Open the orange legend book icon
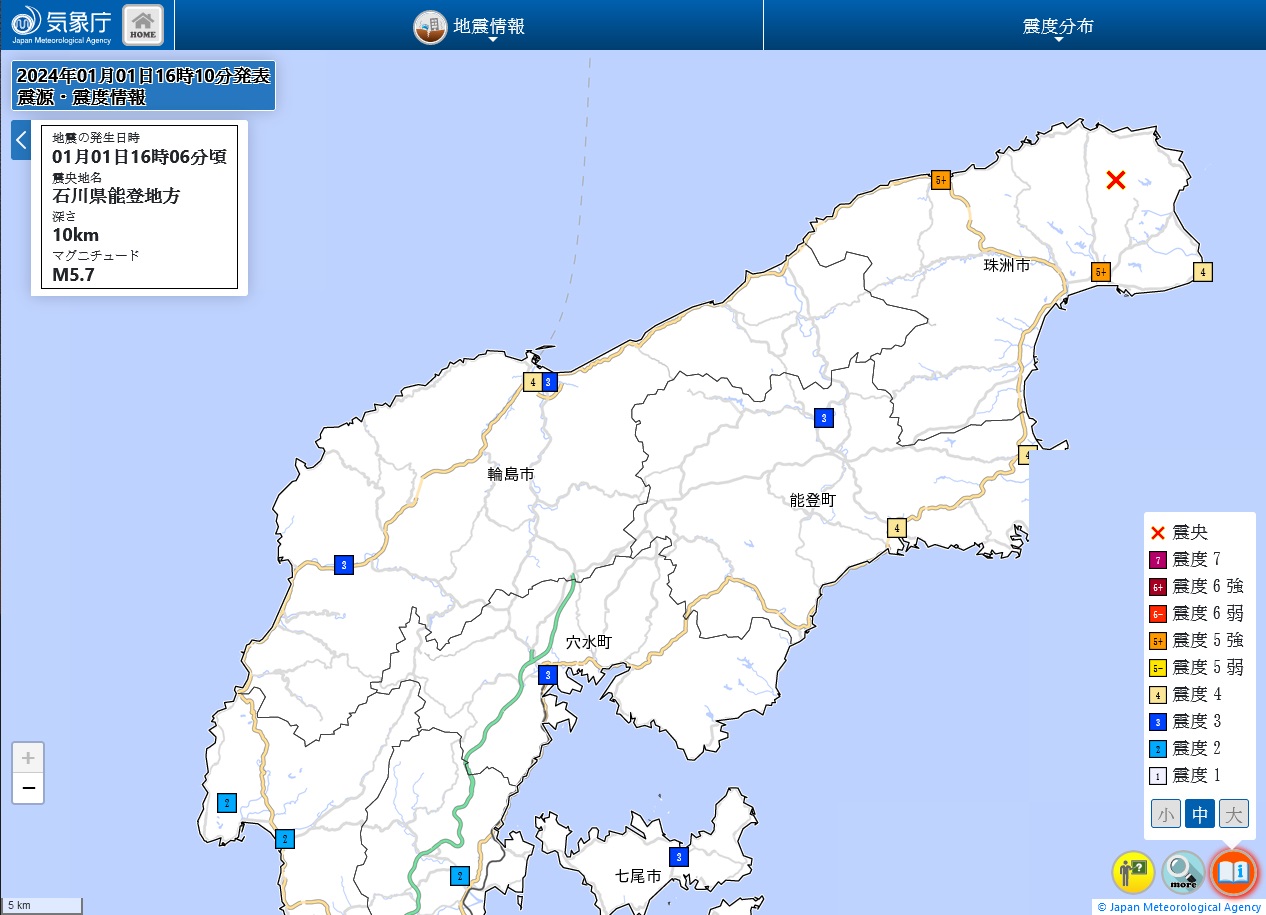The image size is (1266, 915). [x=1233, y=872]
